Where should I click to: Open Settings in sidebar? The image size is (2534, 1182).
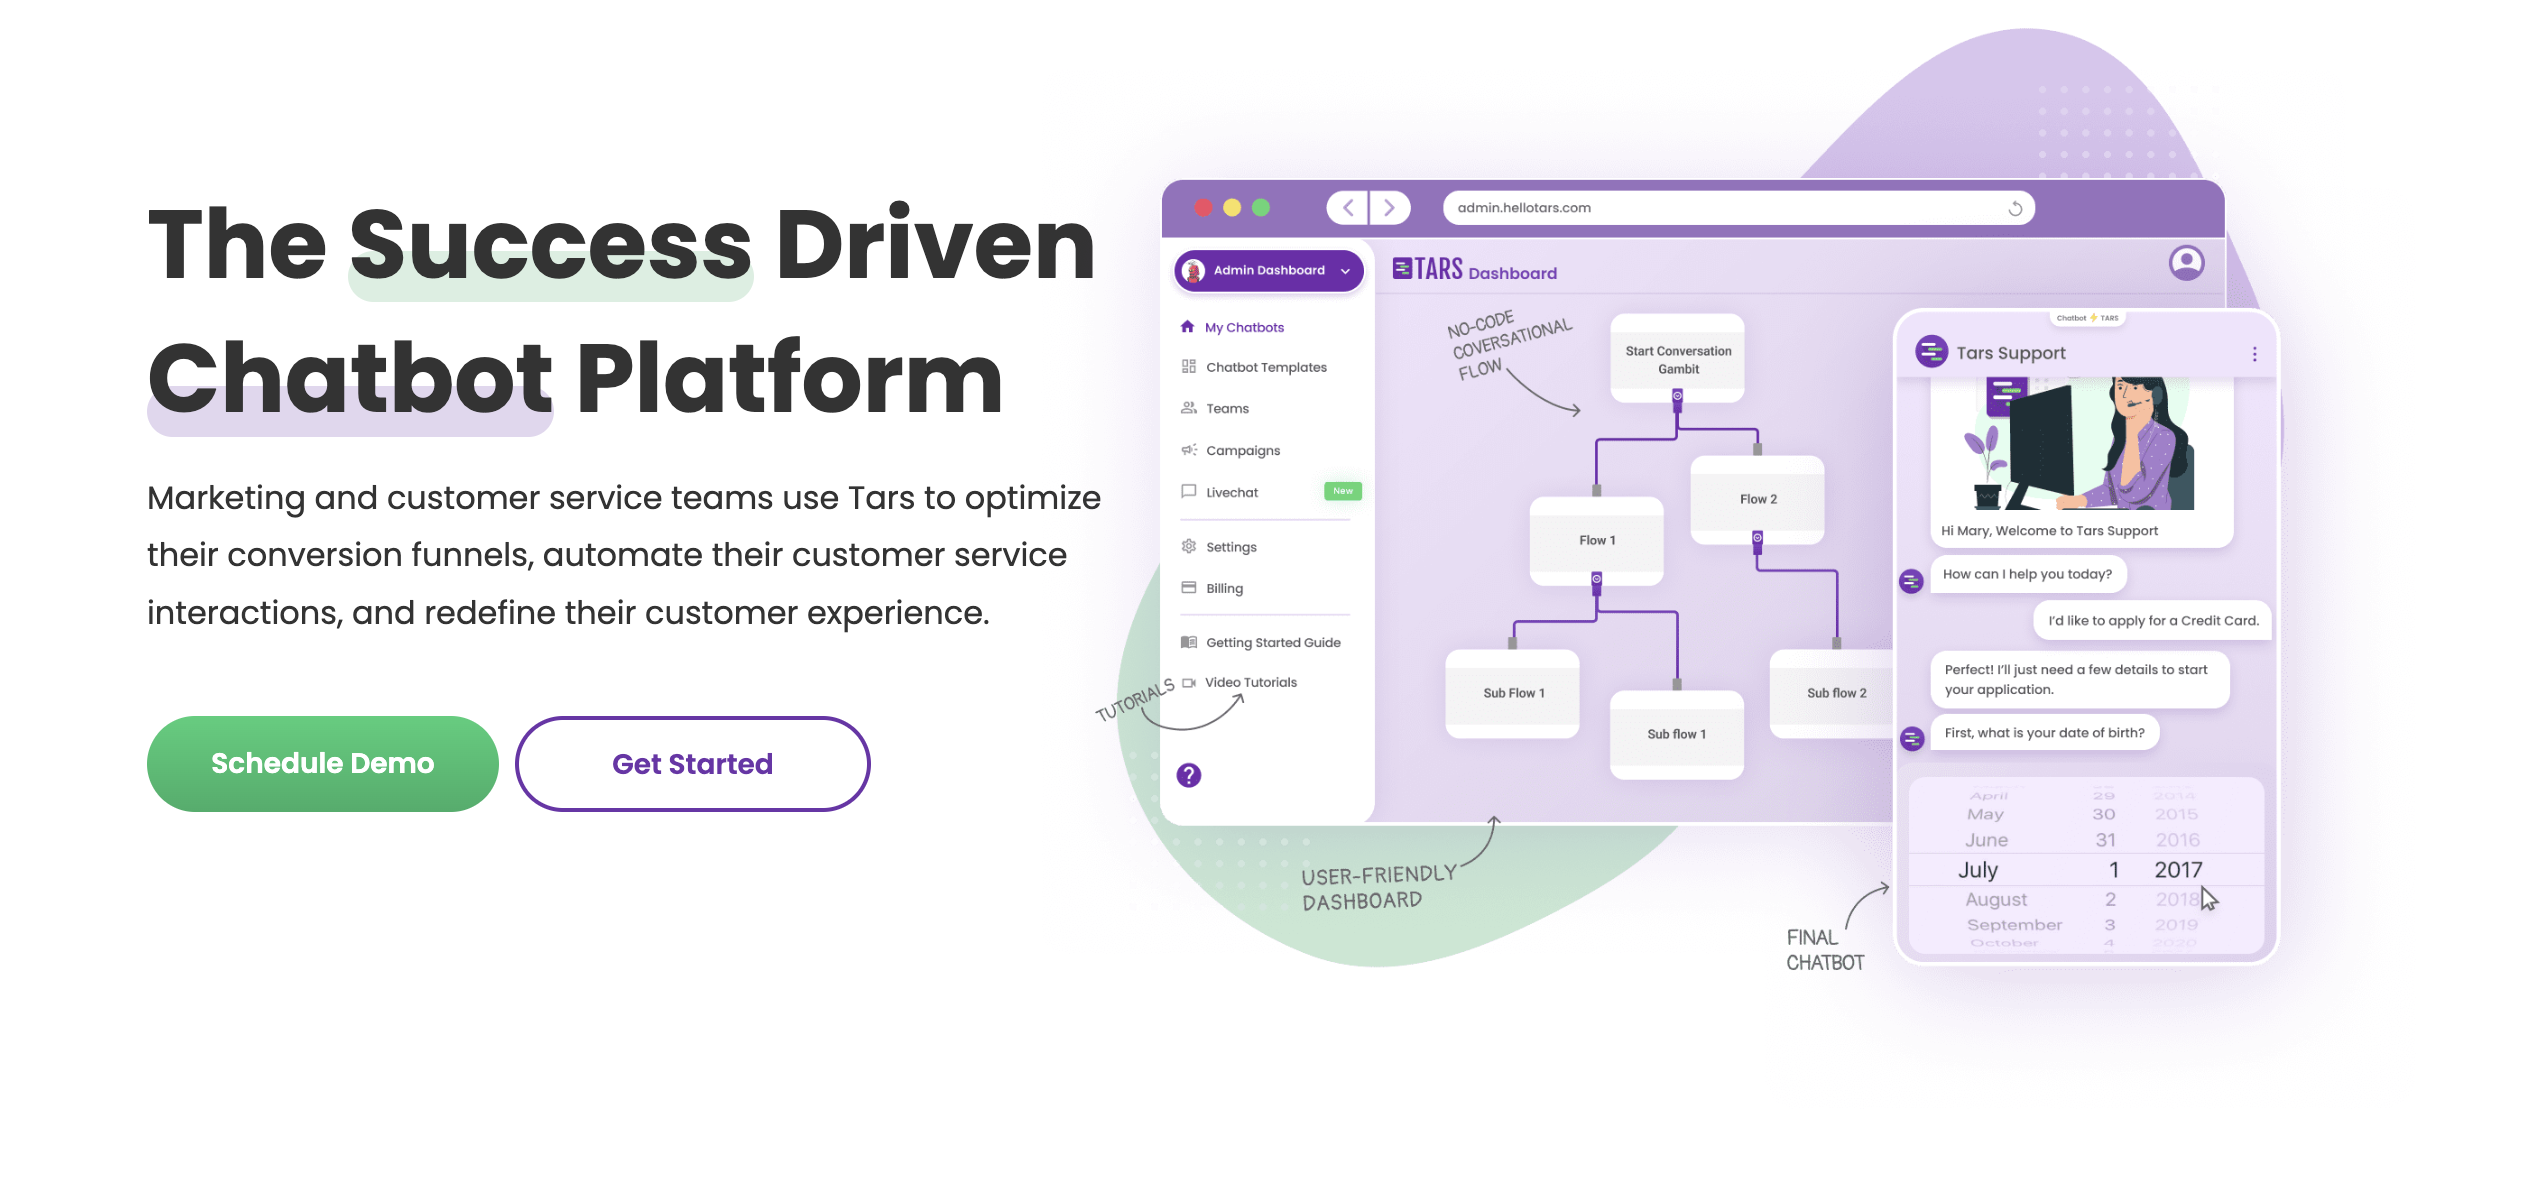coord(1231,547)
